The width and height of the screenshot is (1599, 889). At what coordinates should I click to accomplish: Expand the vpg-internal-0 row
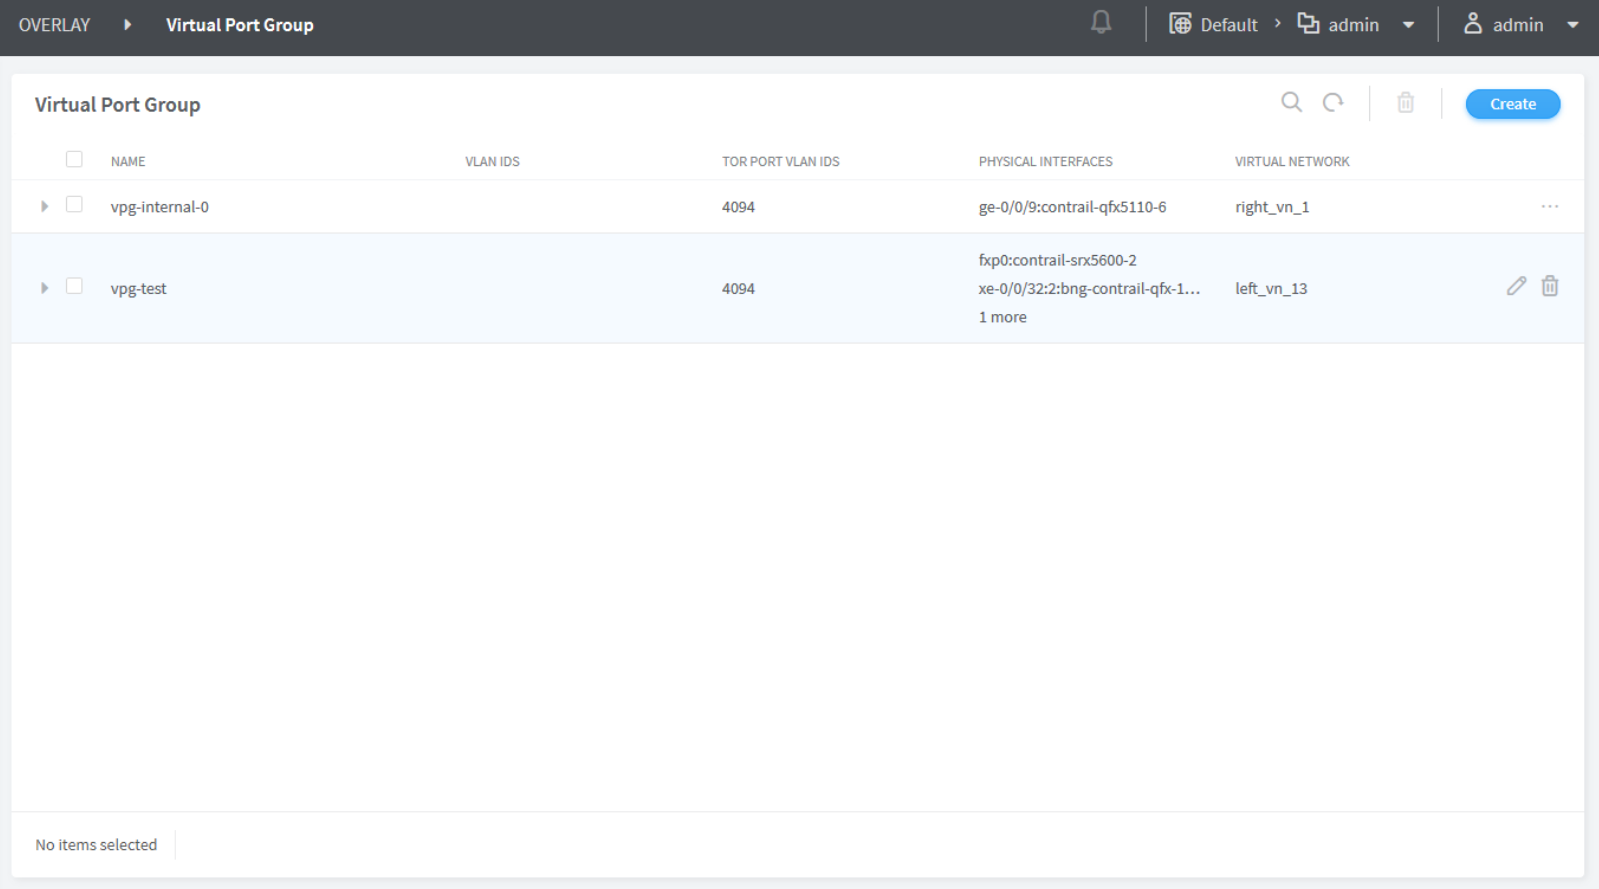coord(44,206)
